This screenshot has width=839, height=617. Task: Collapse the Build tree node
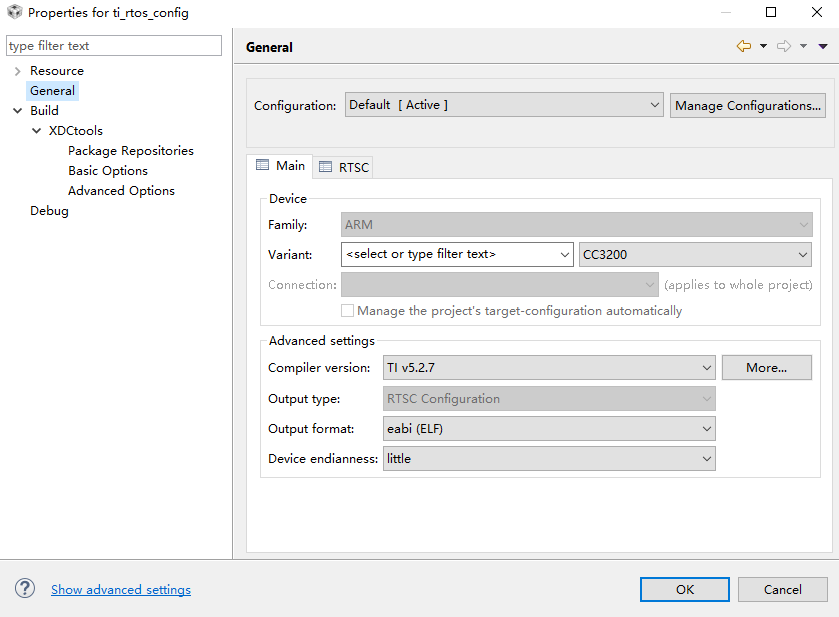coord(17,111)
